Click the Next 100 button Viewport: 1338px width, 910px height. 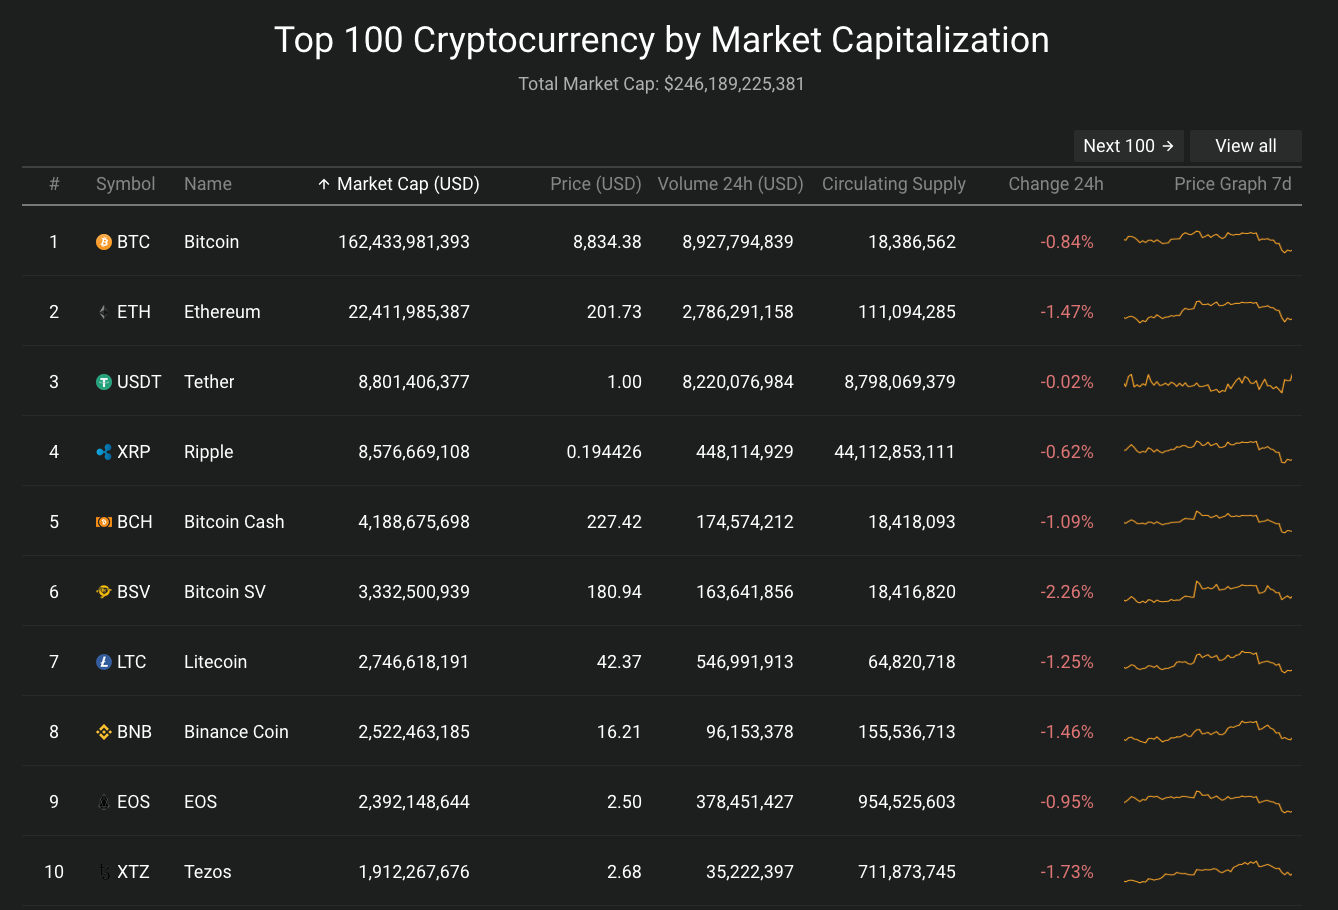pyautogui.click(x=1128, y=146)
